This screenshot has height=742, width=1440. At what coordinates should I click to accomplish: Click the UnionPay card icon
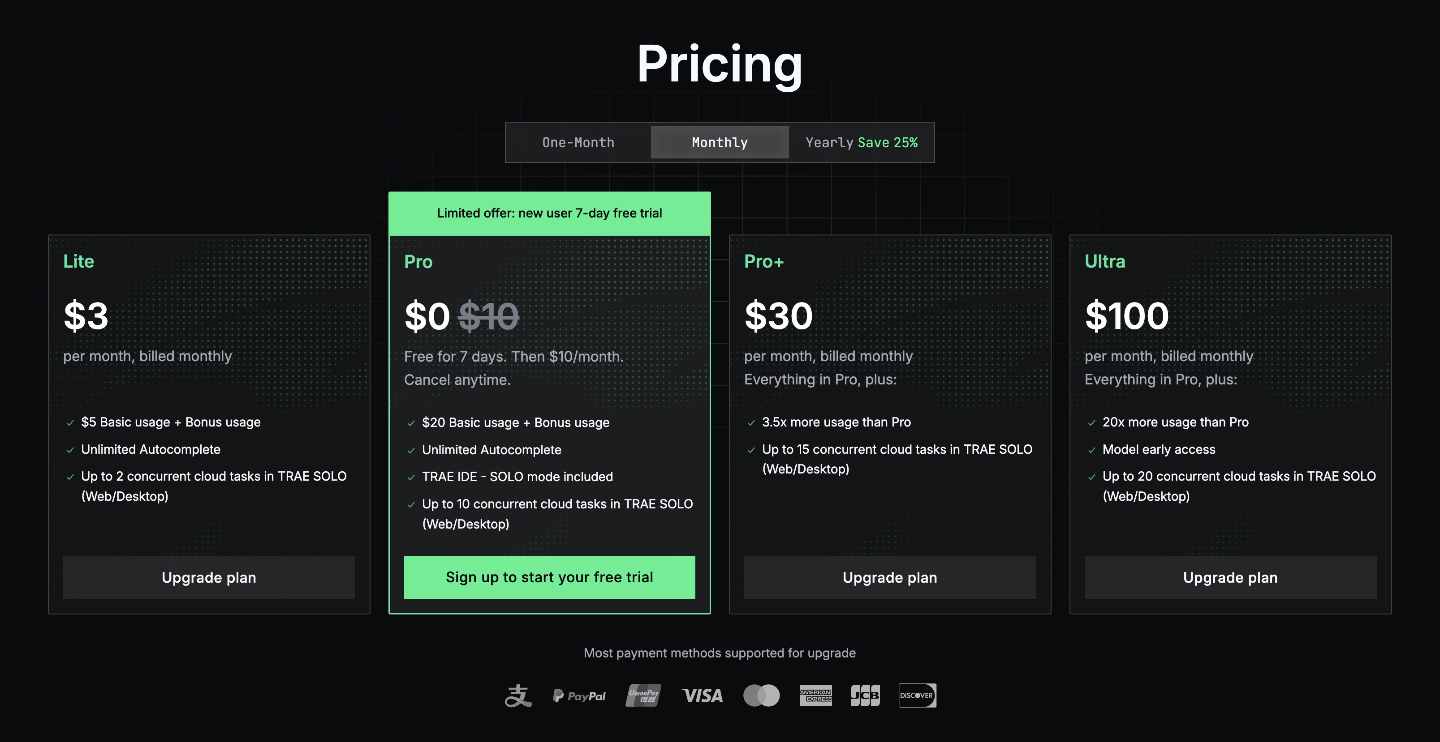tap(643, 696)
